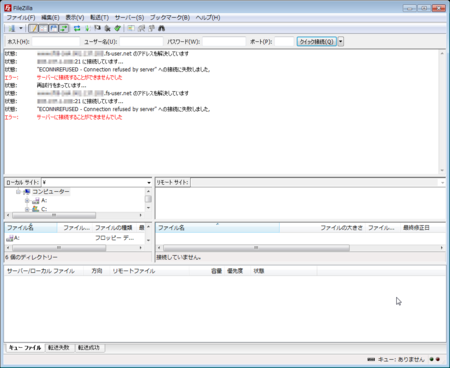
Task: Select コンピューター in the local tree
Action: coord(51,192)
